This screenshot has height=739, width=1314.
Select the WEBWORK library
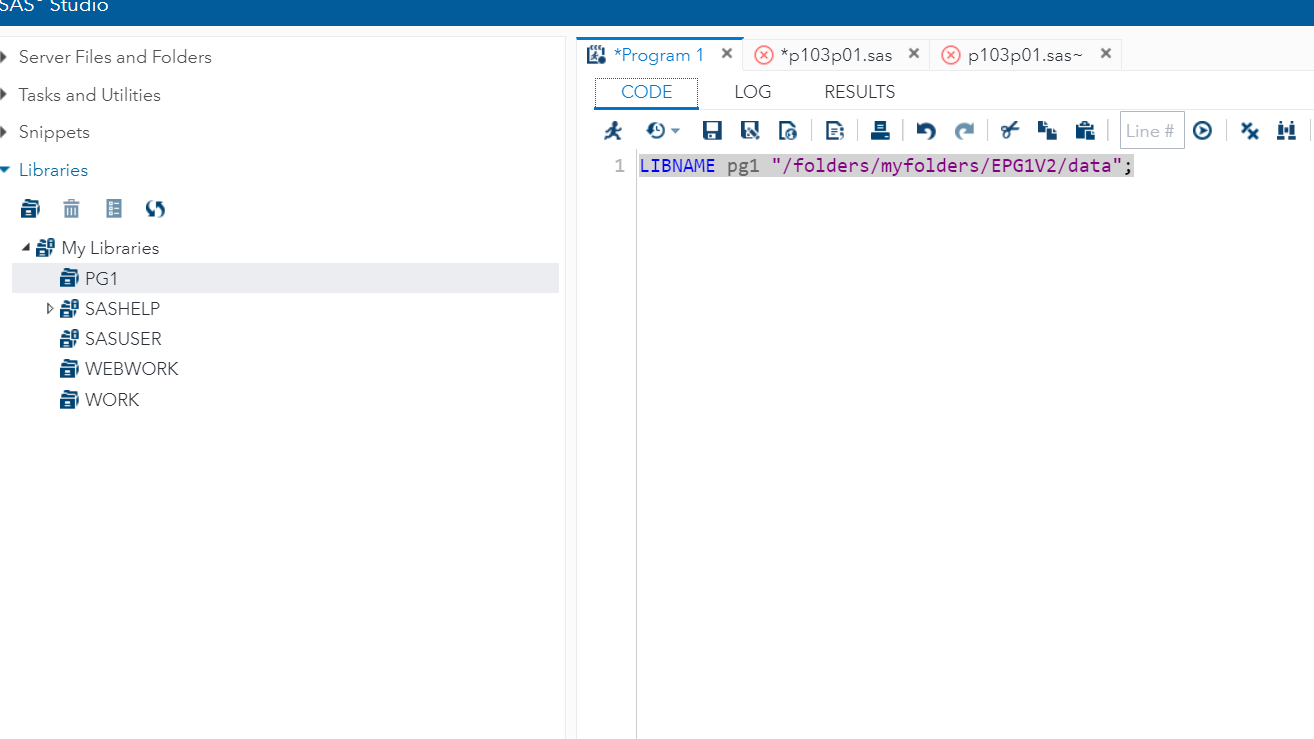coord(130,368)
